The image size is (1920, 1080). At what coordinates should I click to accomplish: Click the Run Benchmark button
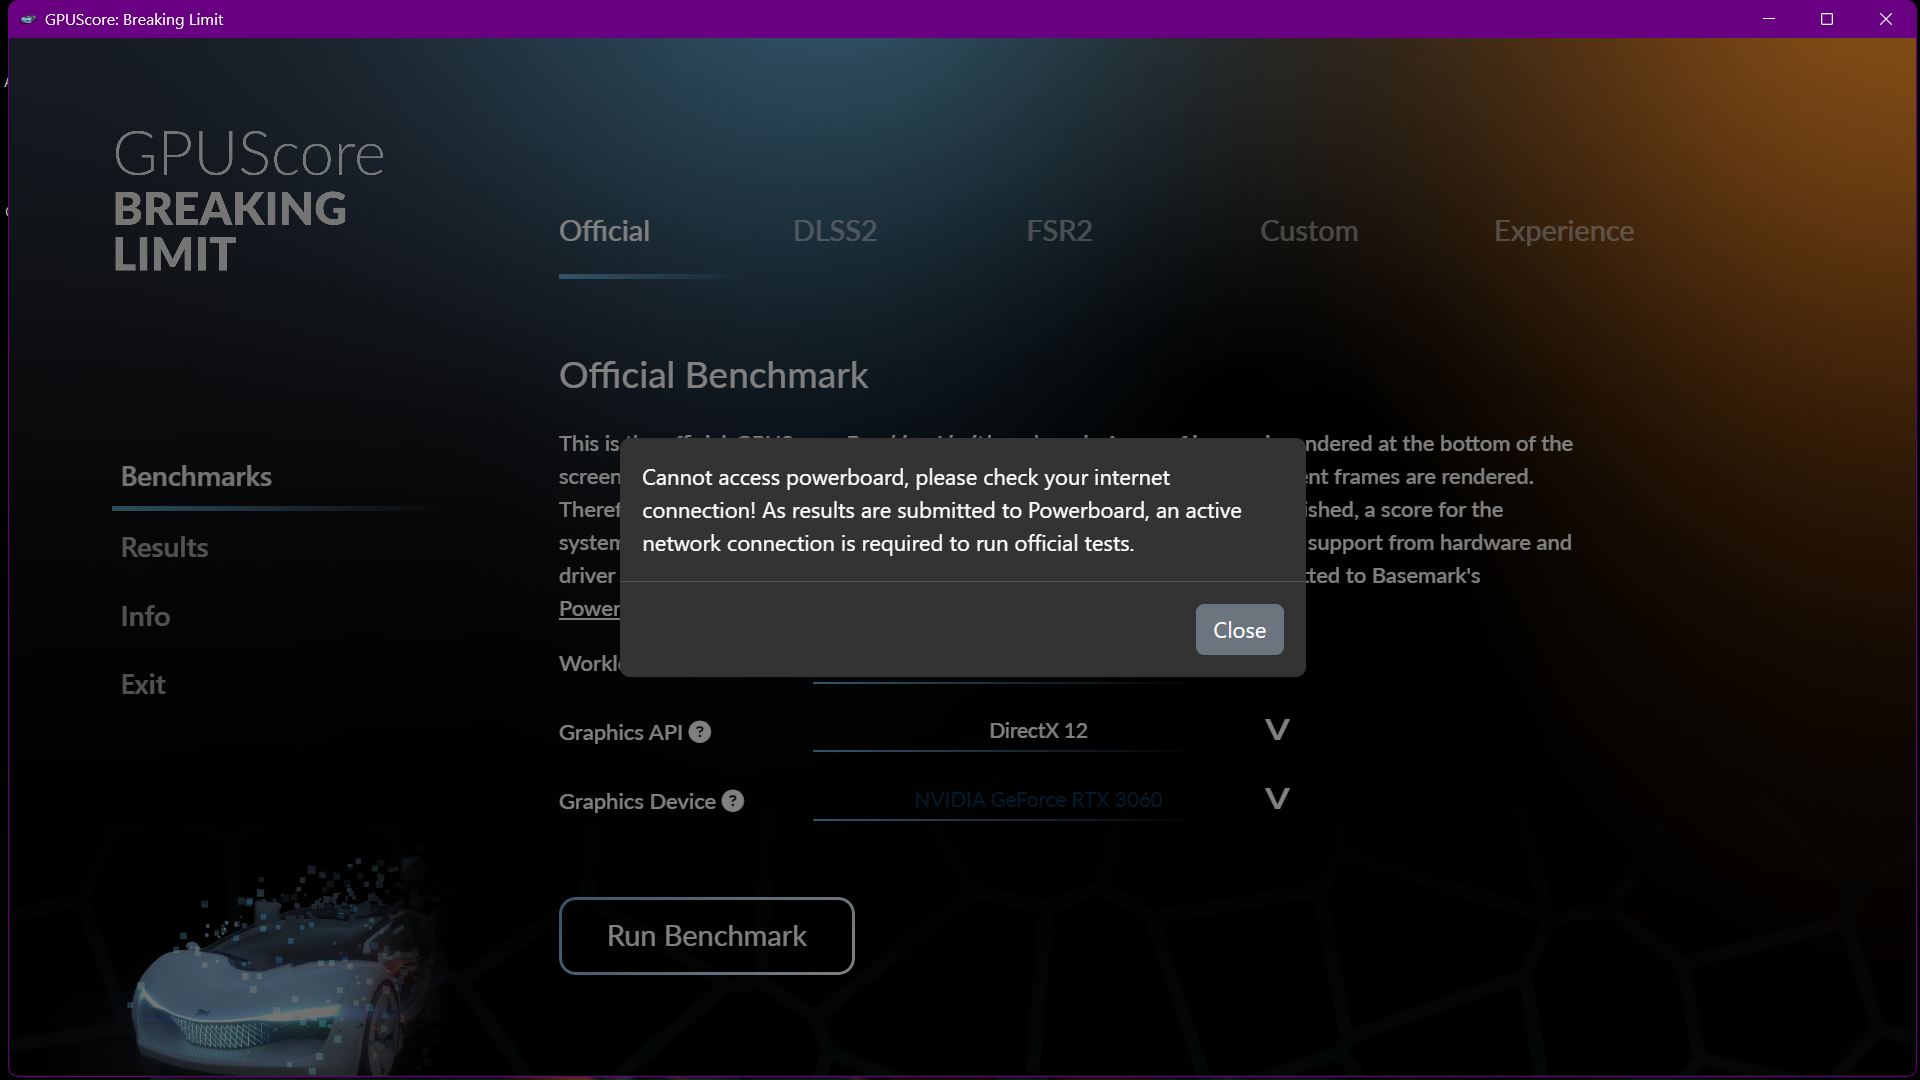click(706, 936)
